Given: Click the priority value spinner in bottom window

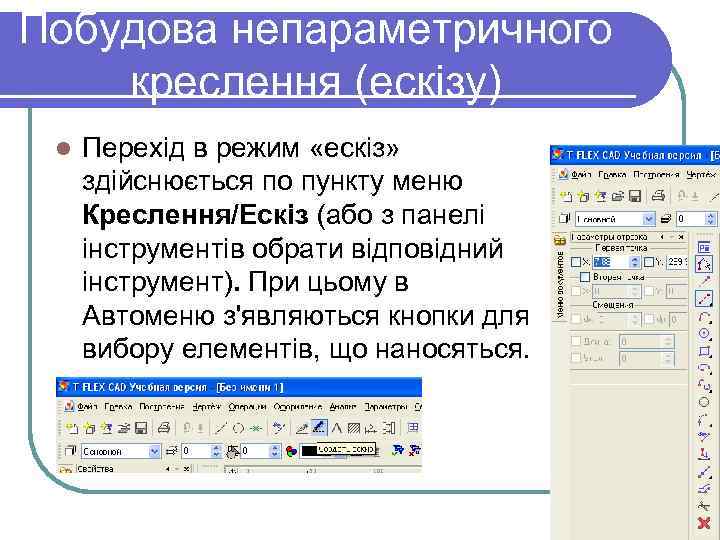Looking at the screenshot, I should point(275,451).
